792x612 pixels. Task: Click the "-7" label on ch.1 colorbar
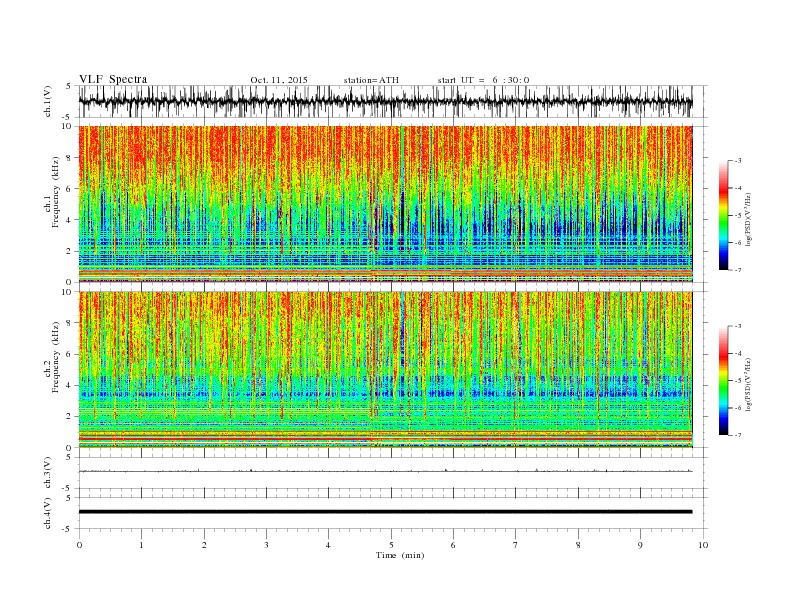click(738, 270)
